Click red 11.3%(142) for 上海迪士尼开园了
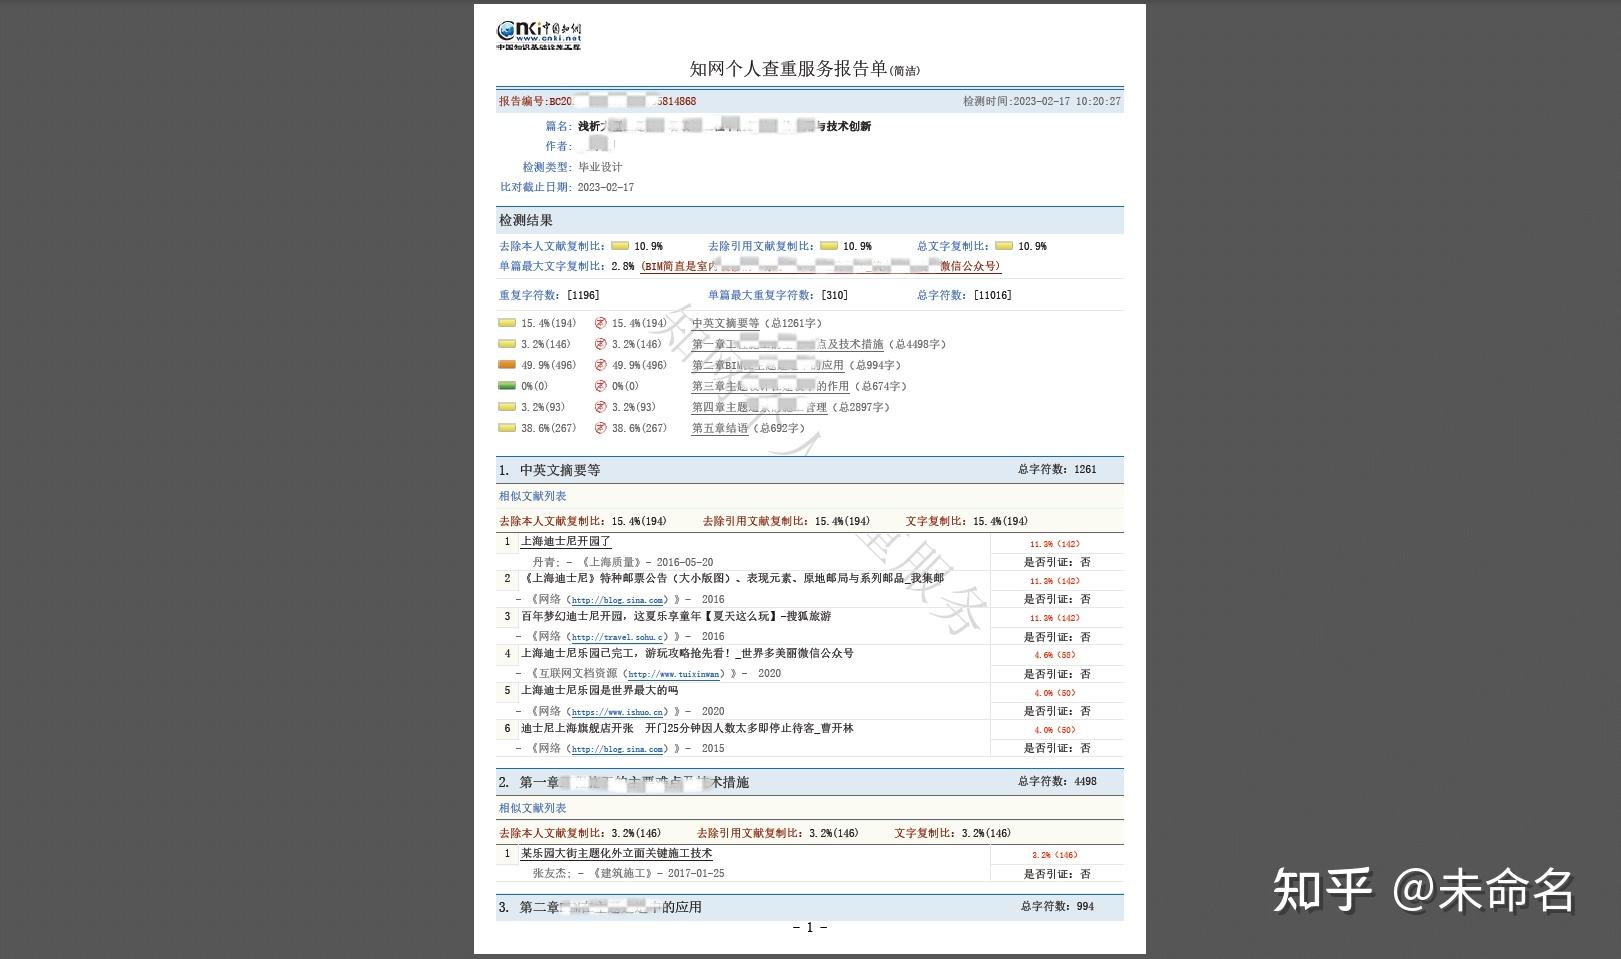The image size is (1621, 959). point(1055,544)
